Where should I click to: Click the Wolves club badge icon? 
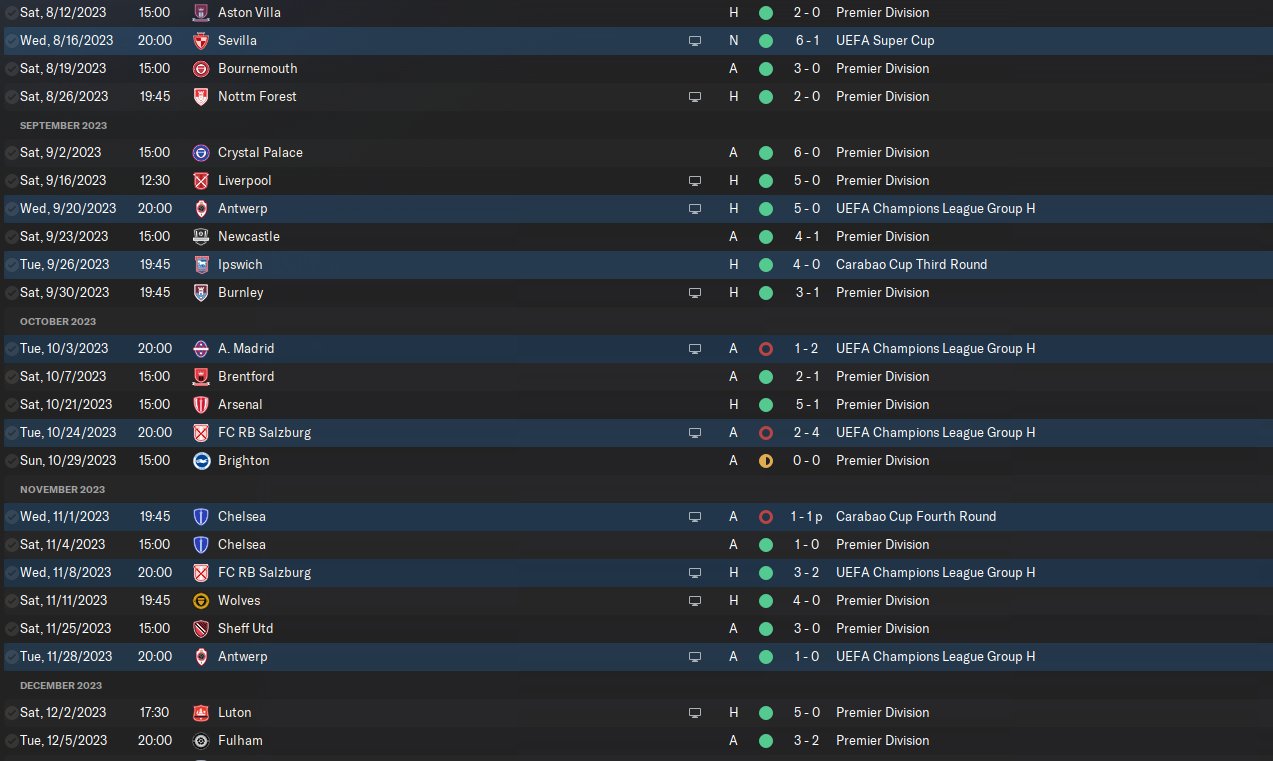[201, 601]
